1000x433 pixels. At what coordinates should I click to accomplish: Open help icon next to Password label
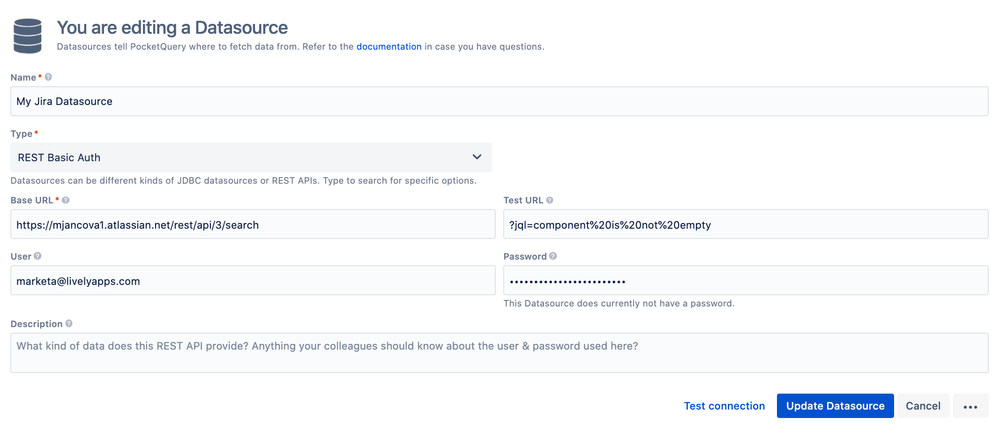(x=553, y=256)
